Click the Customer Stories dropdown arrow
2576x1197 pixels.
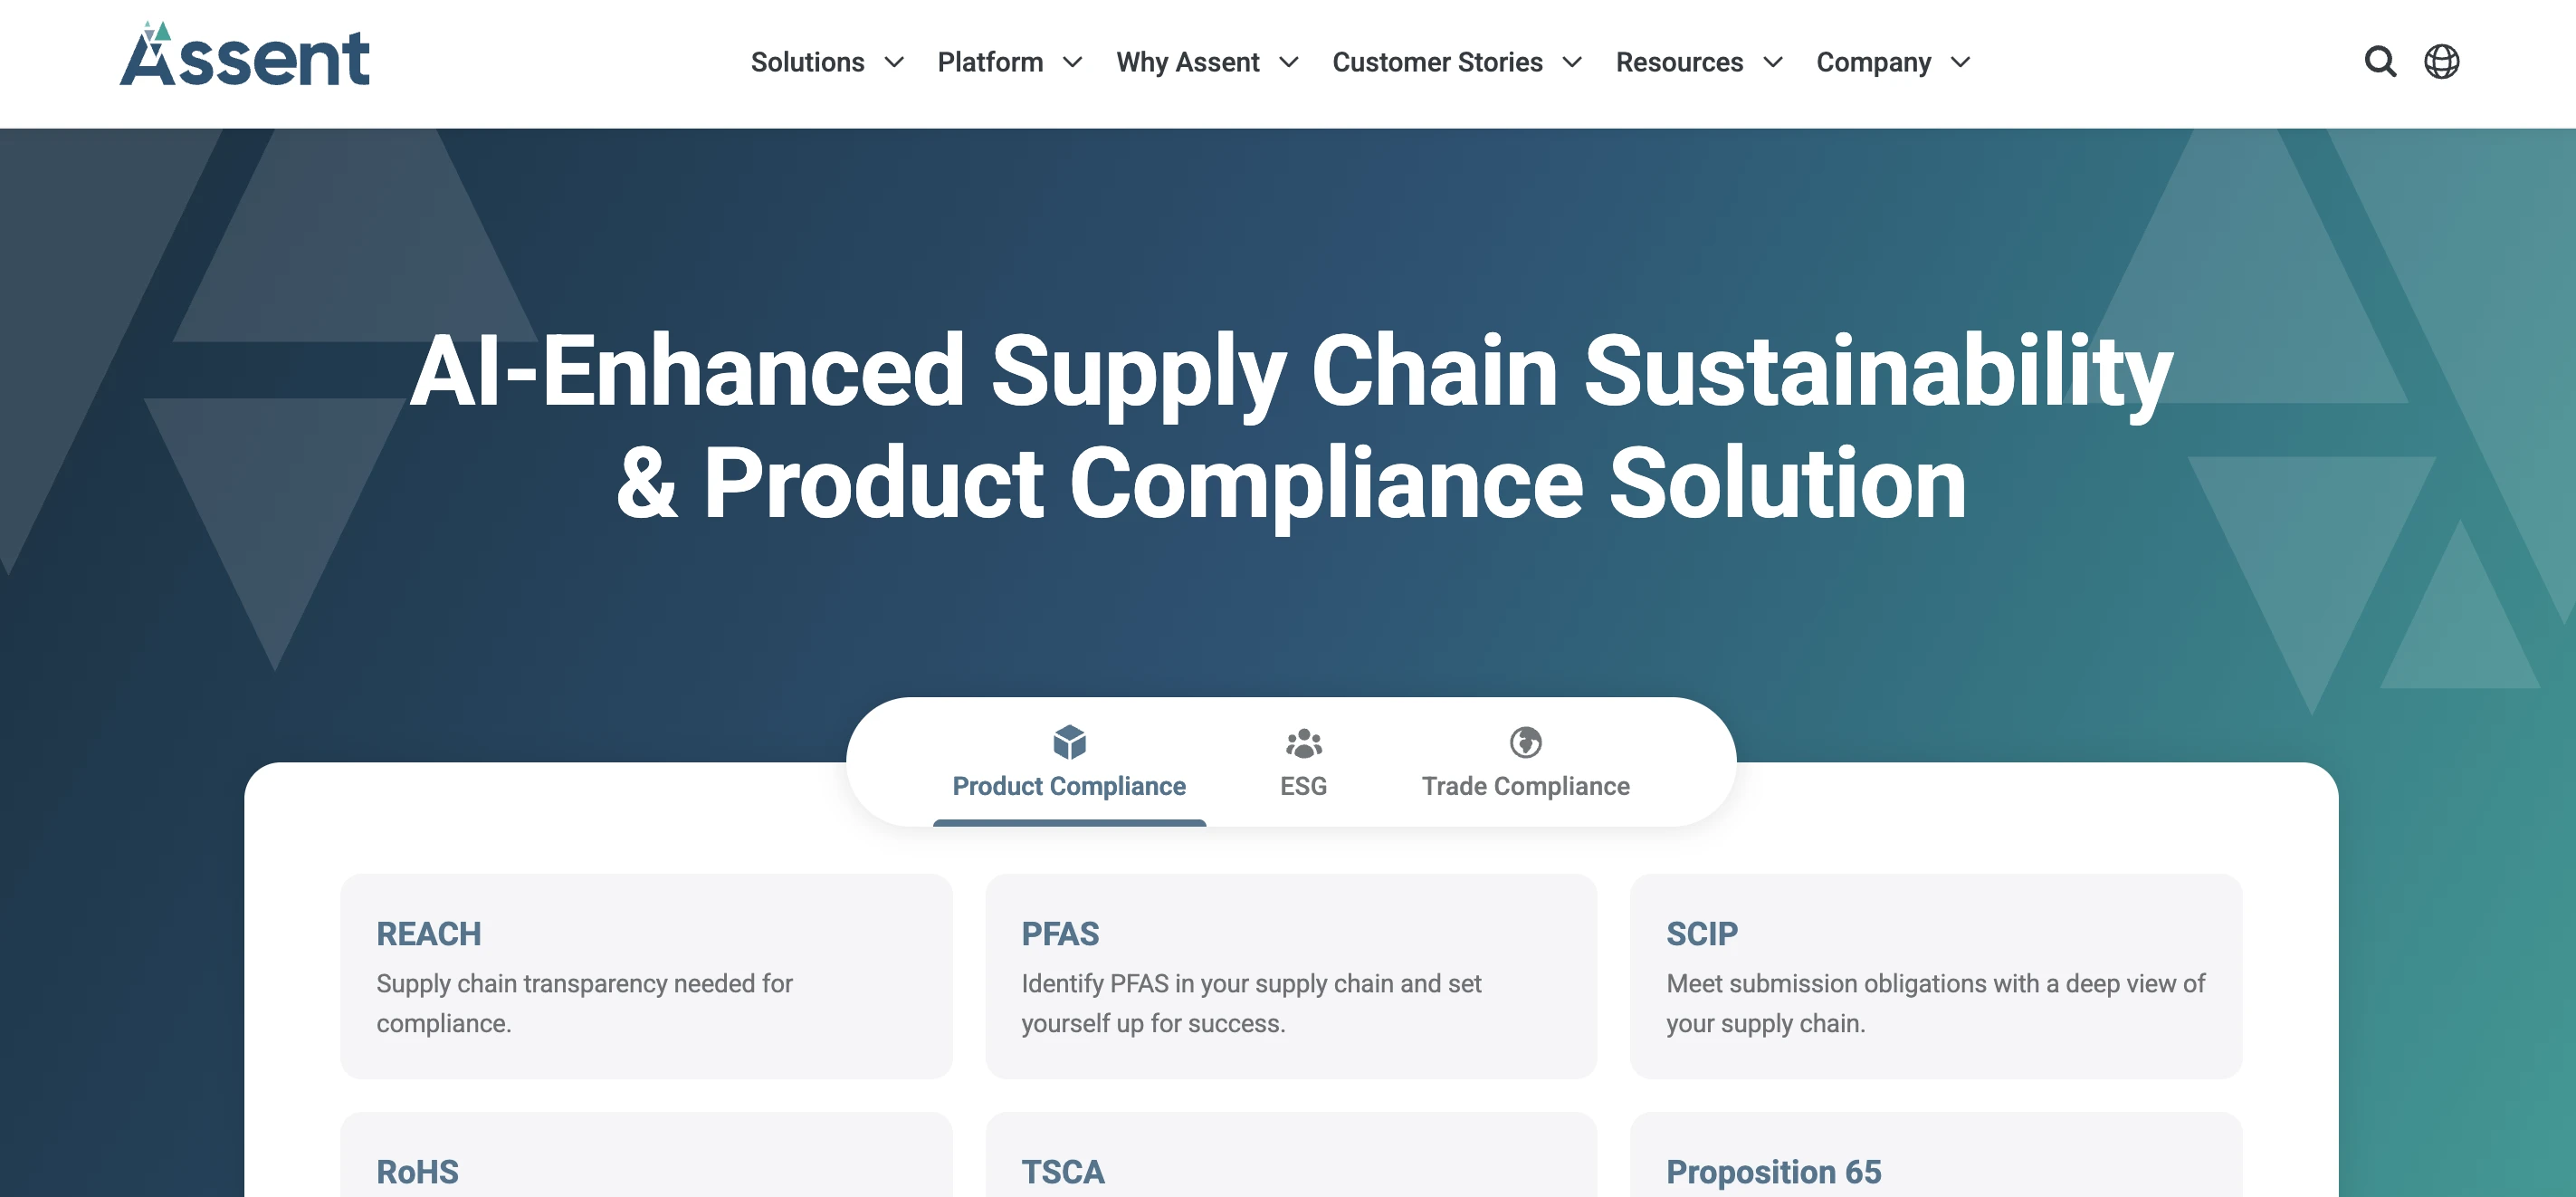coord(1574,63)
